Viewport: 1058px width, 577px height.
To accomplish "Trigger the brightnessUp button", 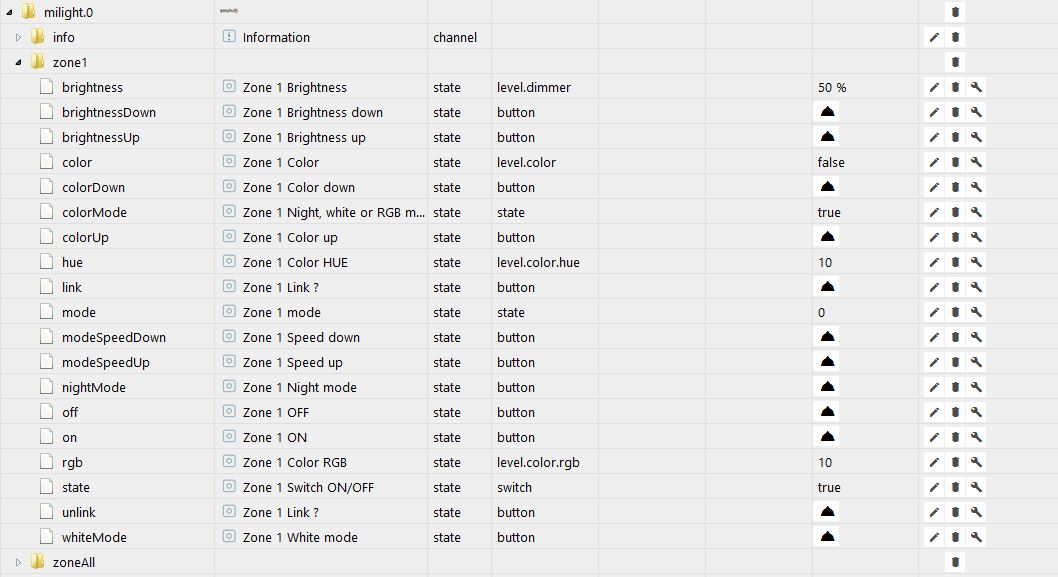I will [x=827, y=137].
